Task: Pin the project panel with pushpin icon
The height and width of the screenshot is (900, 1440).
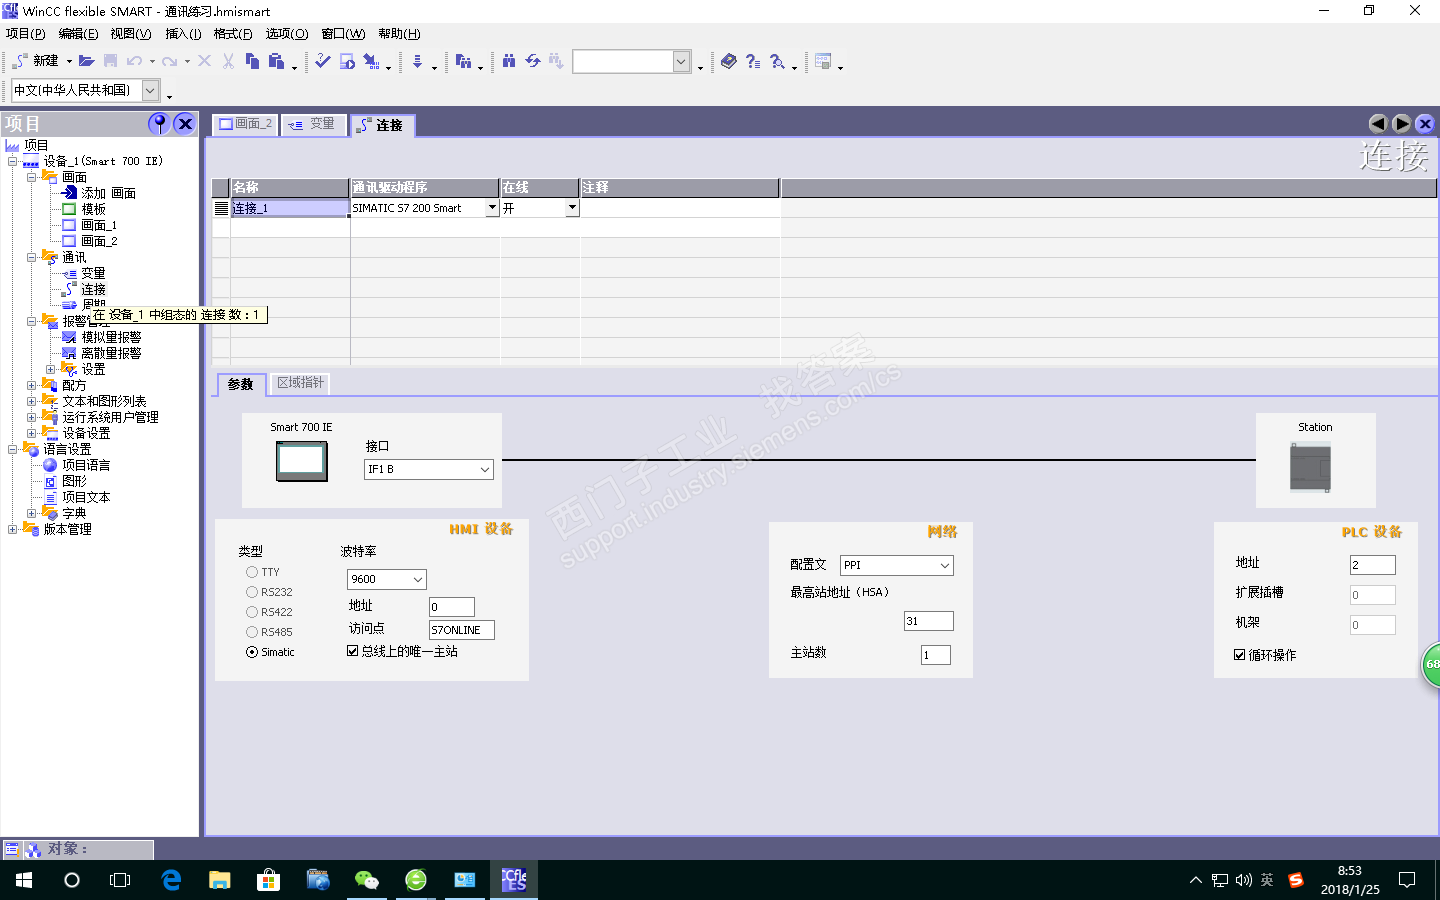Action: (159, 123)
